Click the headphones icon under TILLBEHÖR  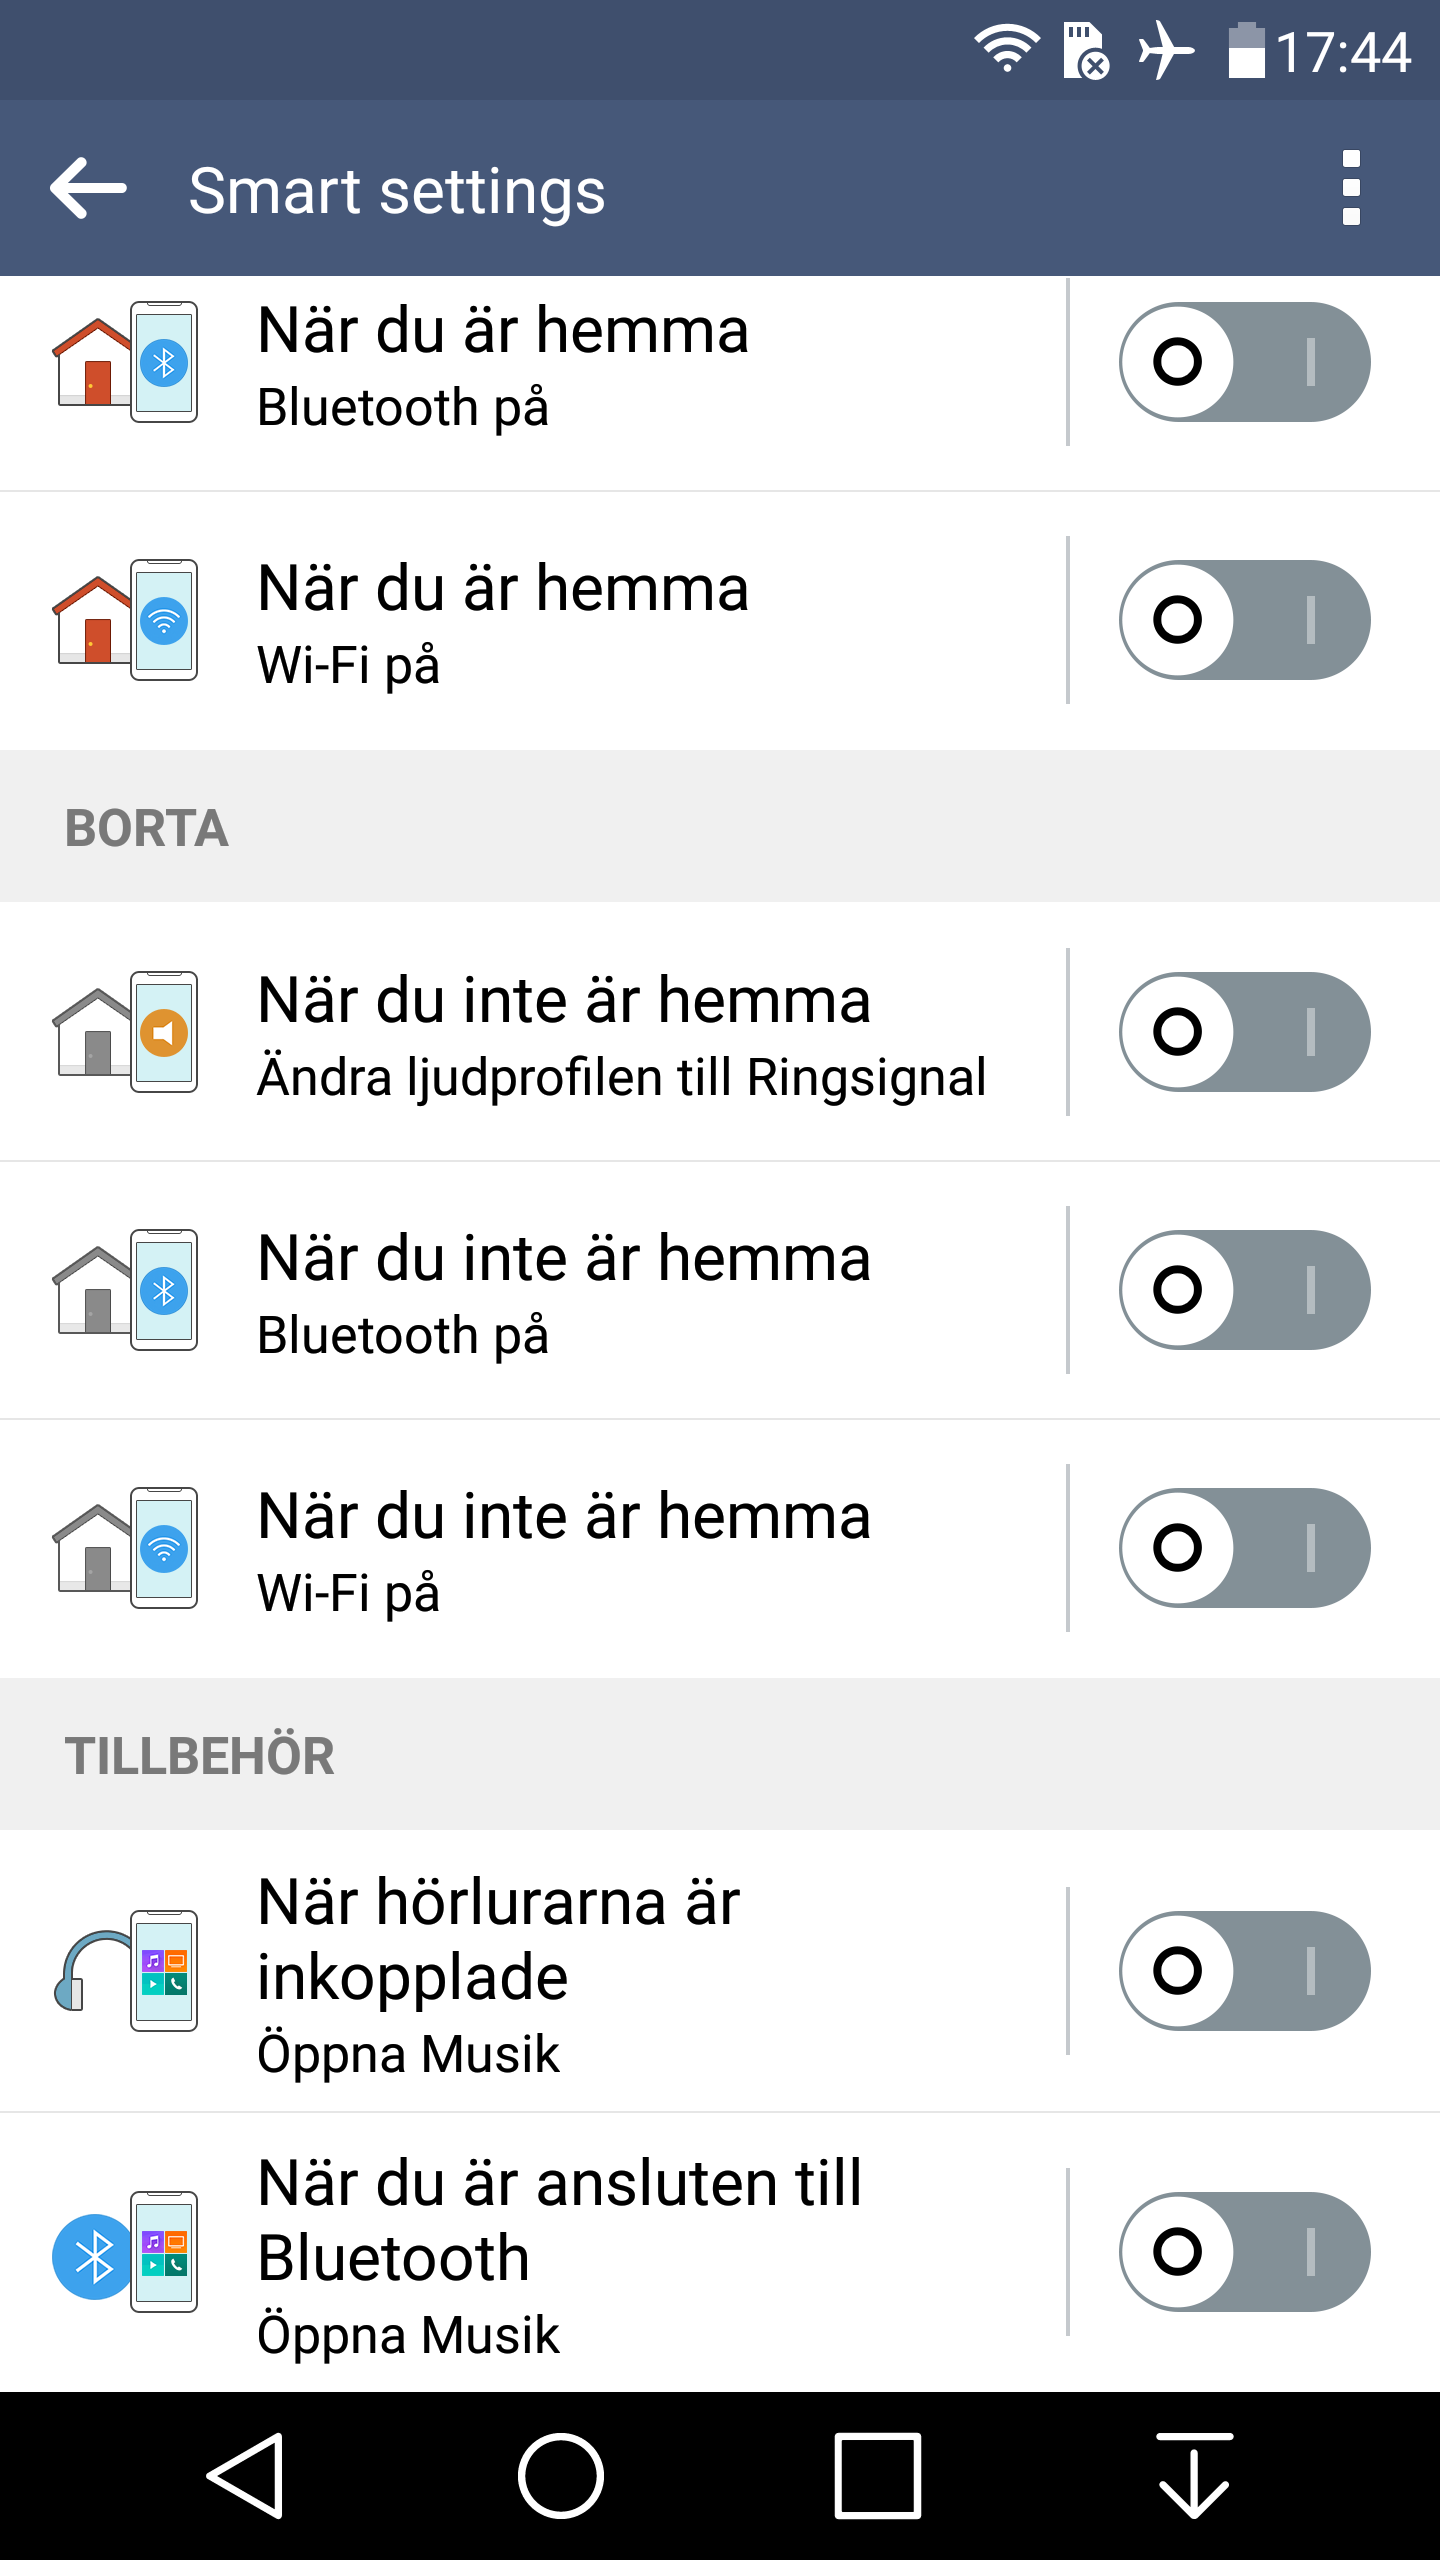pyautogui.click(x=125, y=1970)
